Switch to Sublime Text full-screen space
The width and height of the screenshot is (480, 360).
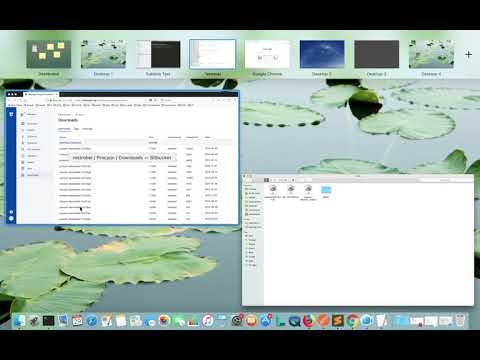pyautogui.click(x=158, y=54)
